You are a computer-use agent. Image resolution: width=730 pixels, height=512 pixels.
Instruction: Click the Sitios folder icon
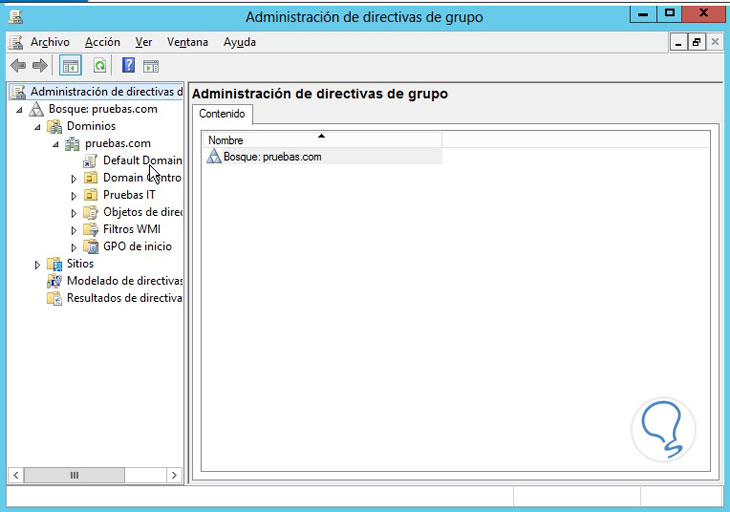(x=54, y=264)
